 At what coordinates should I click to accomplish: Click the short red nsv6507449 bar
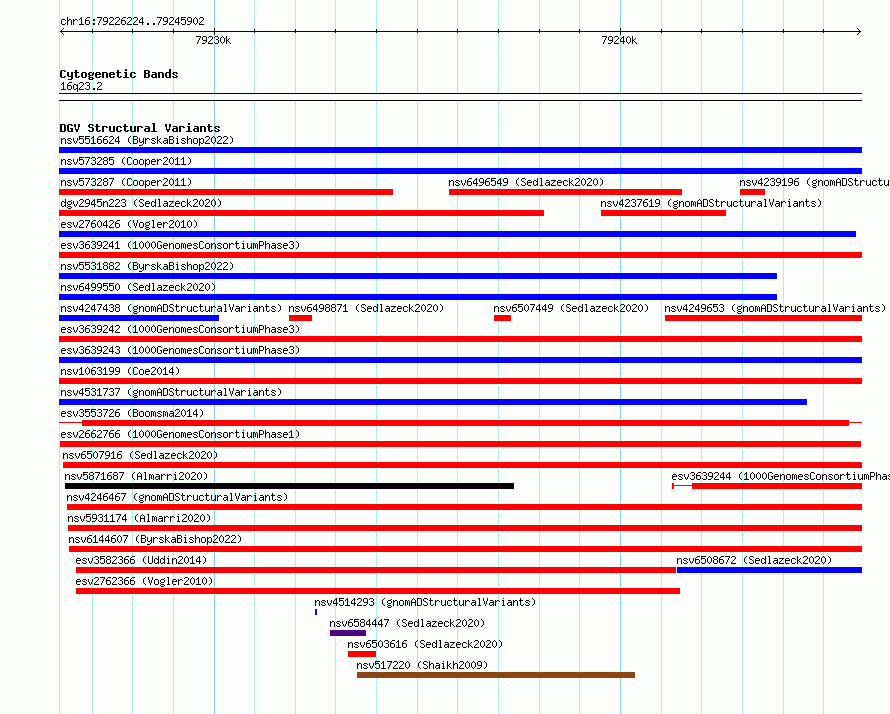502,318
